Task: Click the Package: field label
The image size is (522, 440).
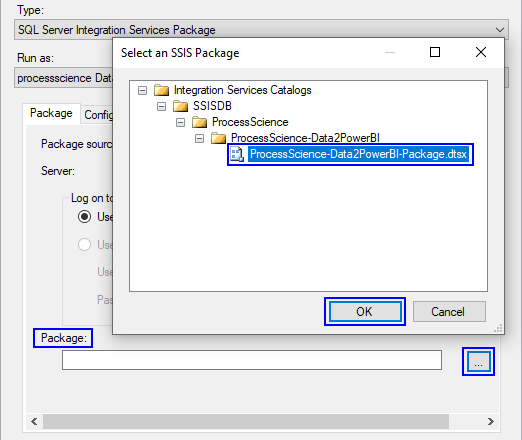Action: click(x=63, y=338)
